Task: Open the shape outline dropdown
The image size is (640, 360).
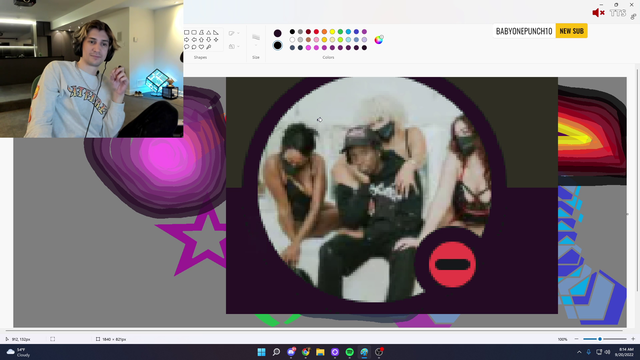Action: click(234, 33)
